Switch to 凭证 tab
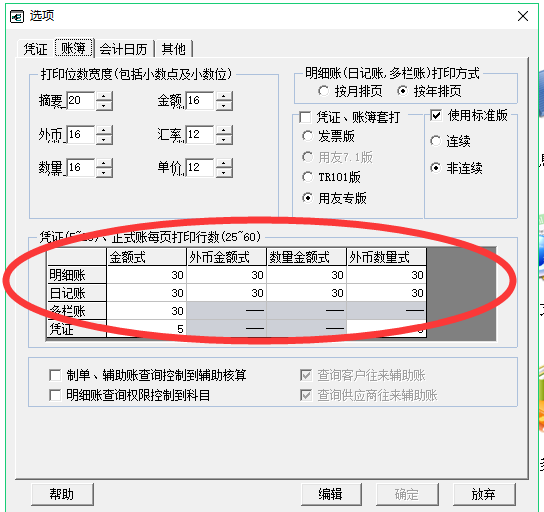 tap(35, 49)
